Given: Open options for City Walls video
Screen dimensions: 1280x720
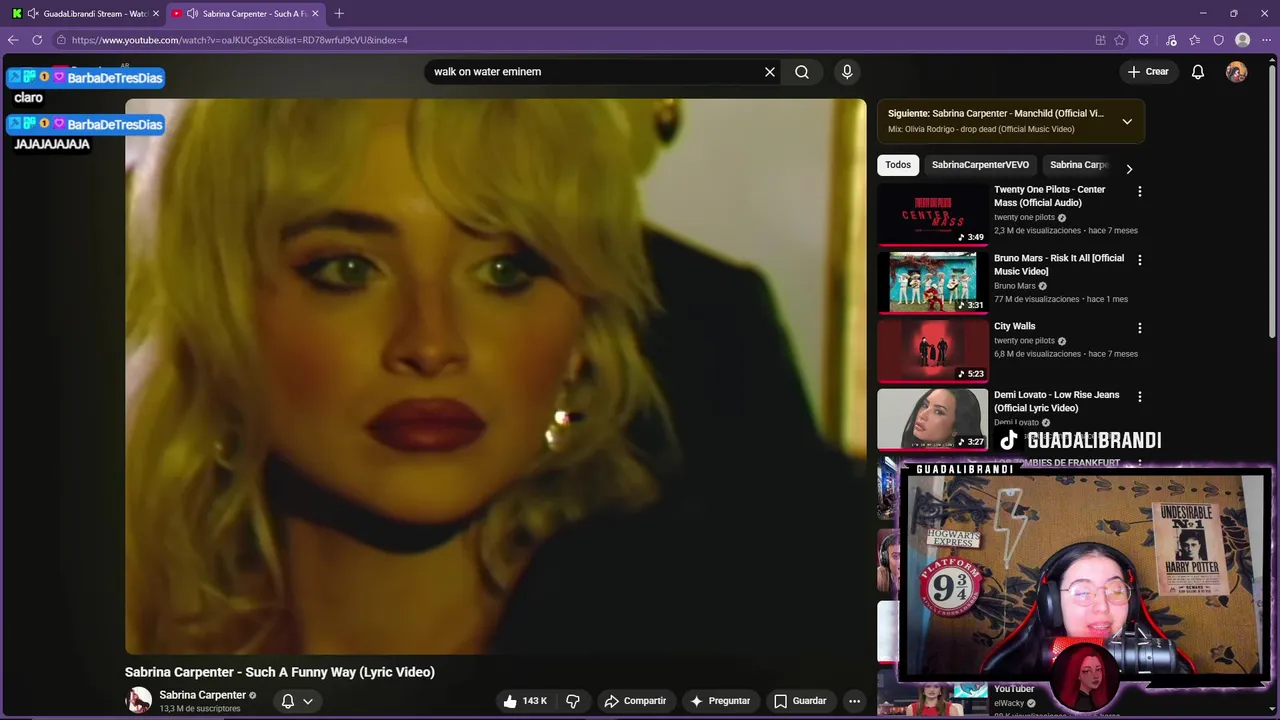Looking at the screenshot, I should [1139, 328].
